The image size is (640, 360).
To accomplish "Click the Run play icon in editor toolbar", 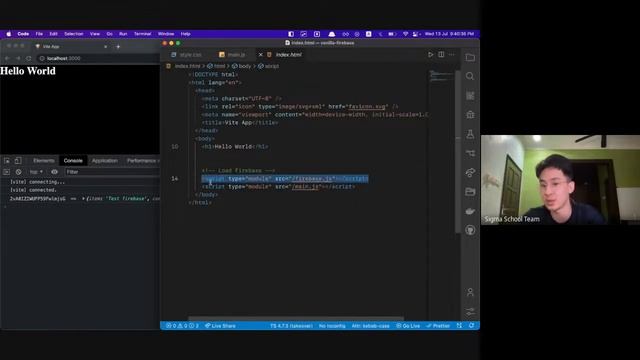I will [x=431, y=54].
